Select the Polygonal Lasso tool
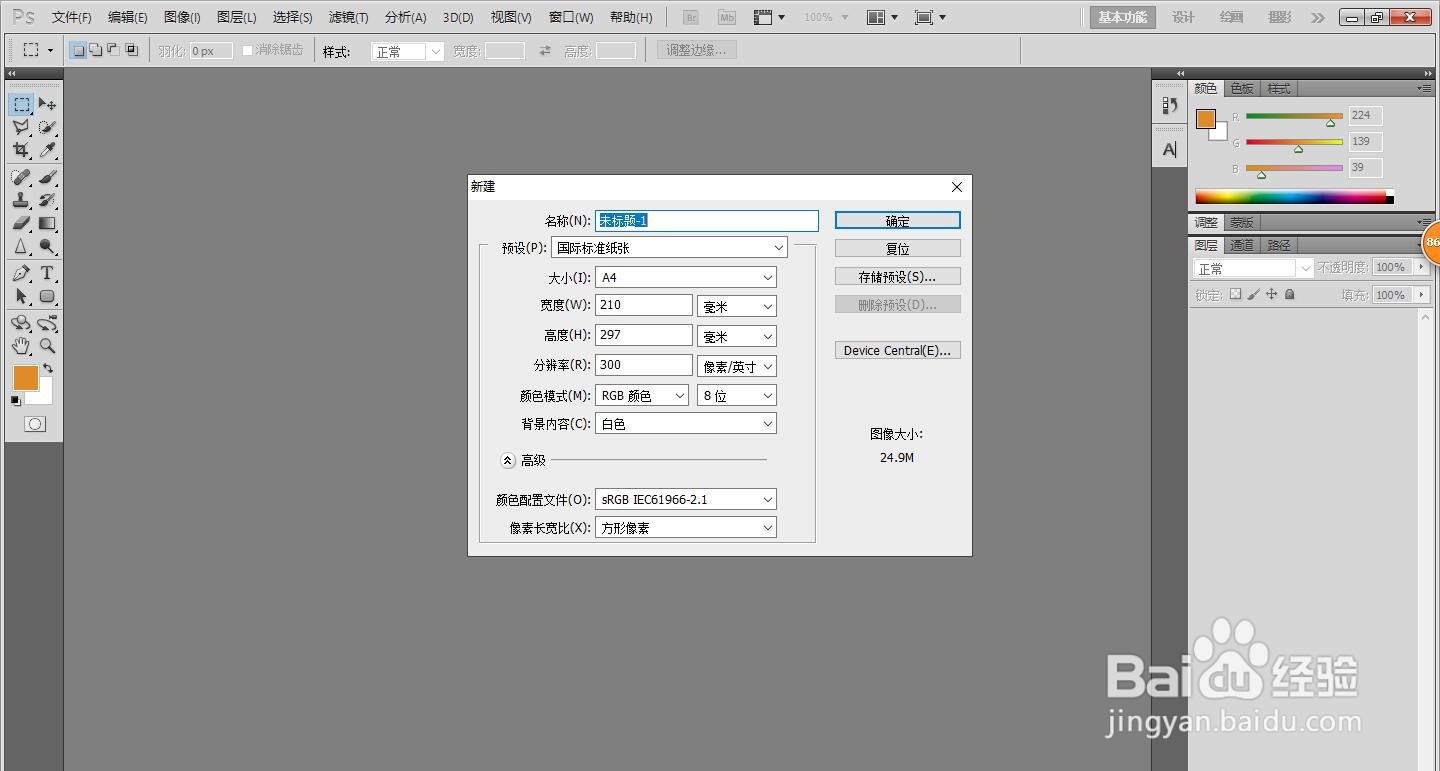Screen dimensions: 1440x771 click(x=21, y=127)
